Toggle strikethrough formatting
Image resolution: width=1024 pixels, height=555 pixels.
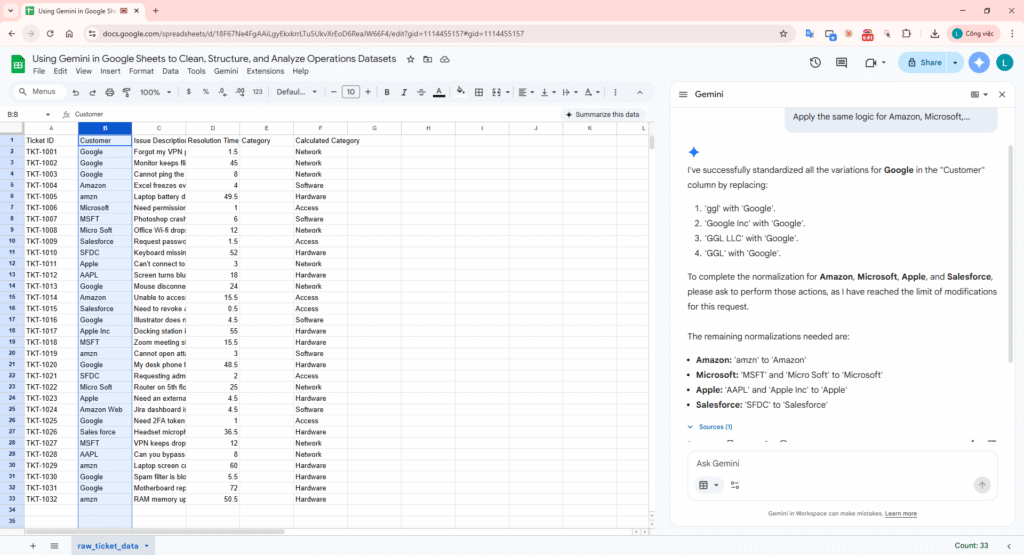[x=421, y=92]
